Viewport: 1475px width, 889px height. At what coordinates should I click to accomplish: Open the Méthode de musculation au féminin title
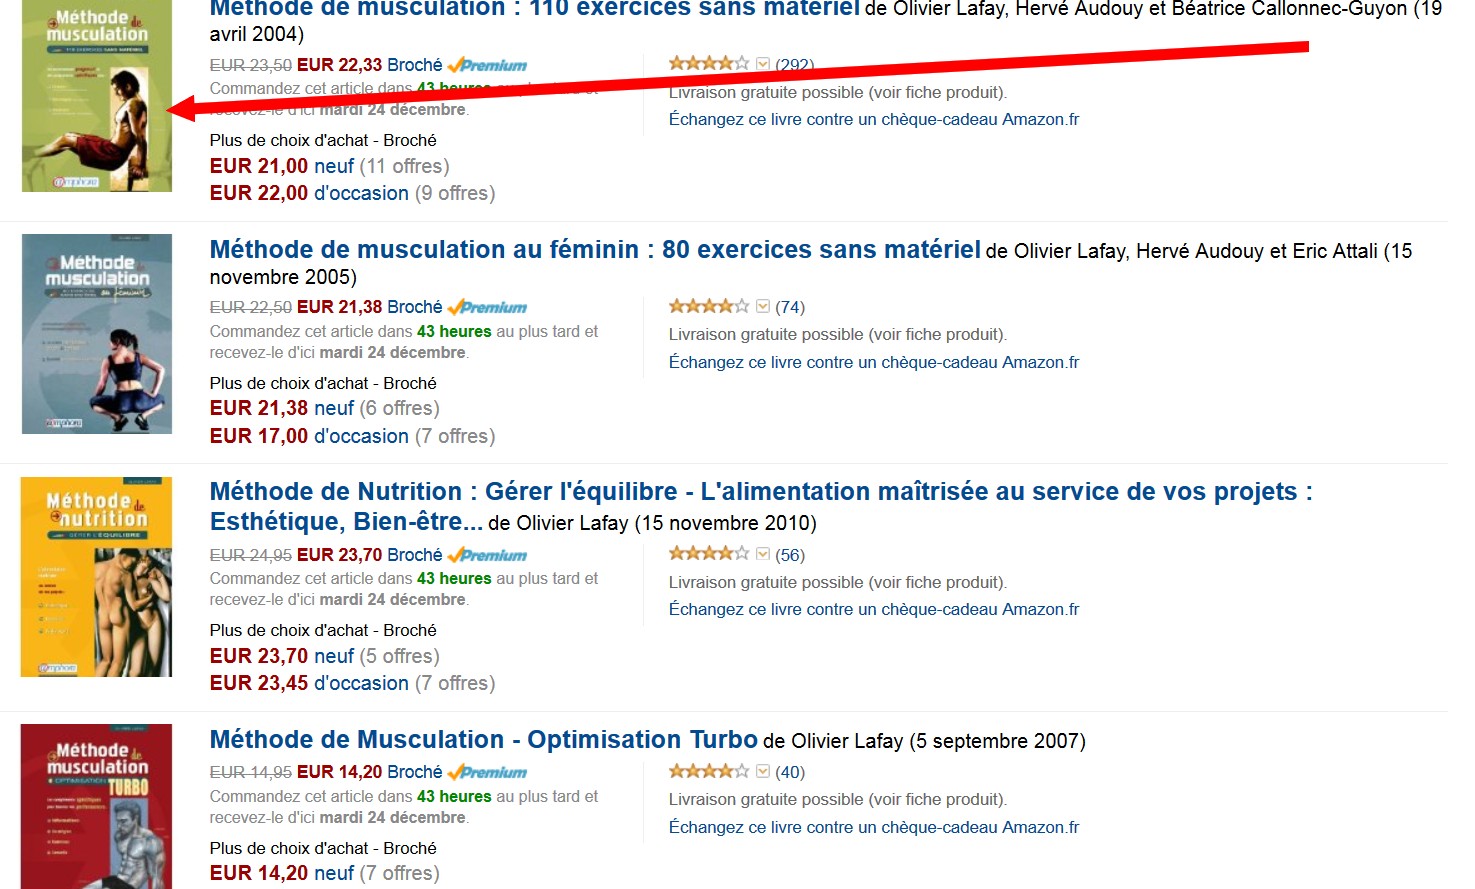[x=595, y=249]
